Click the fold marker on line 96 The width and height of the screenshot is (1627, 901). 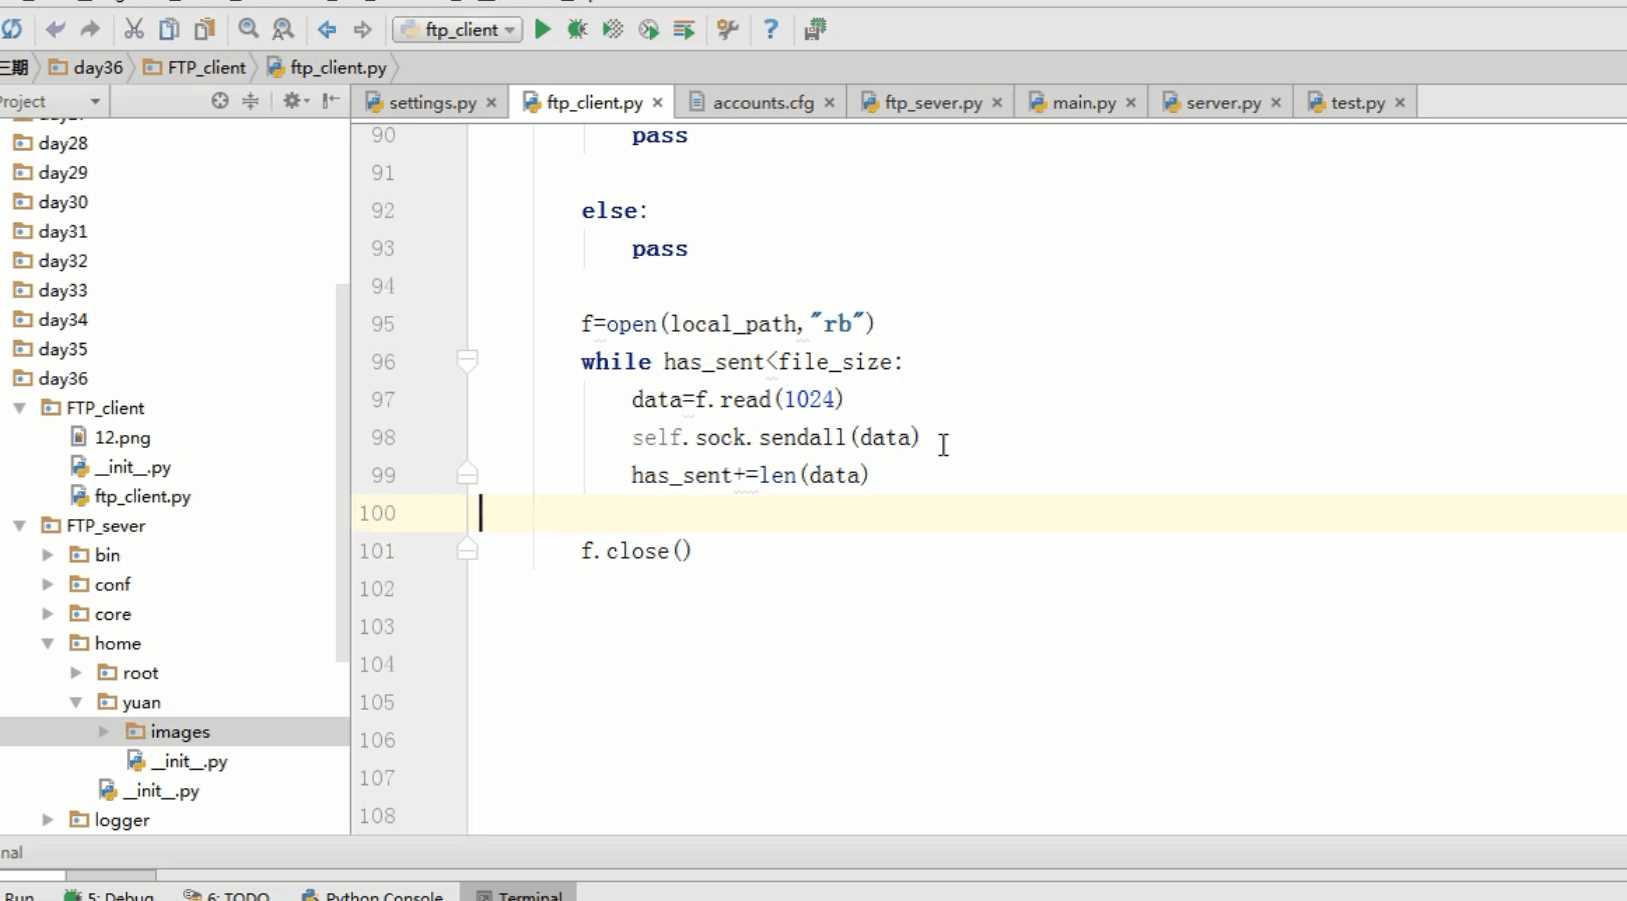467,360
